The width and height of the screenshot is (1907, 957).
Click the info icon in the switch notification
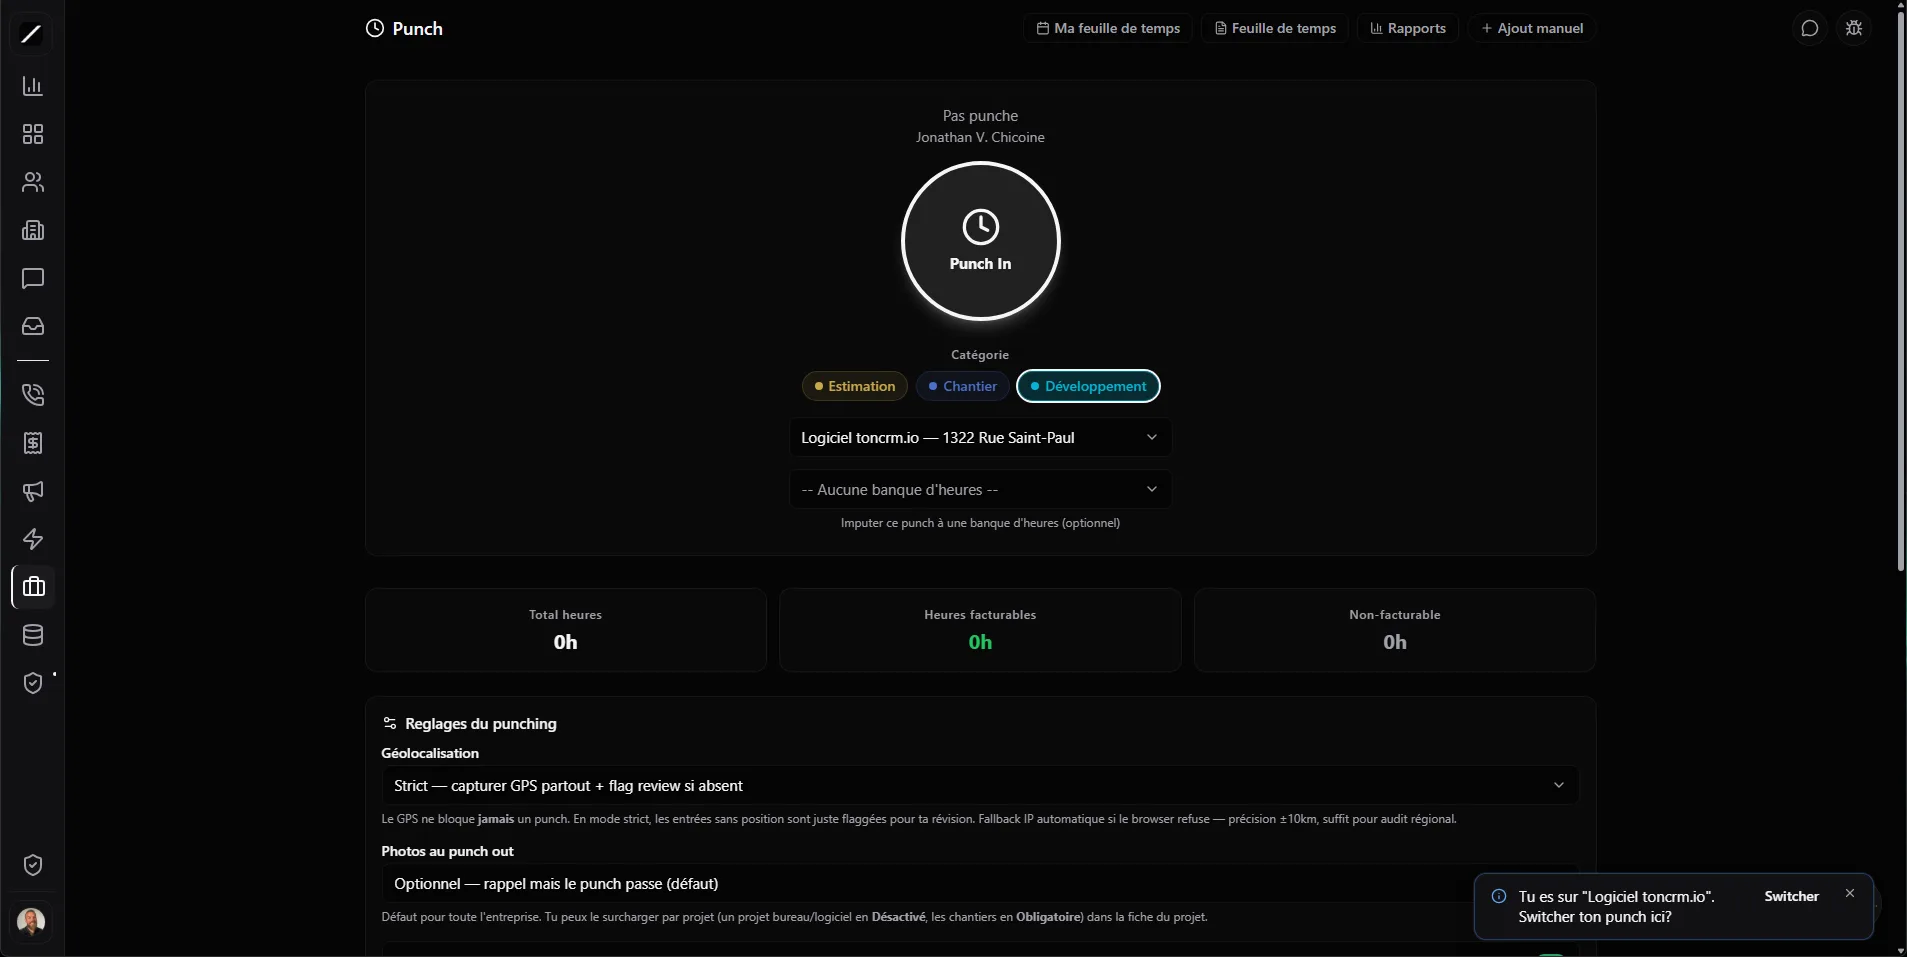tap(1499, 896)
